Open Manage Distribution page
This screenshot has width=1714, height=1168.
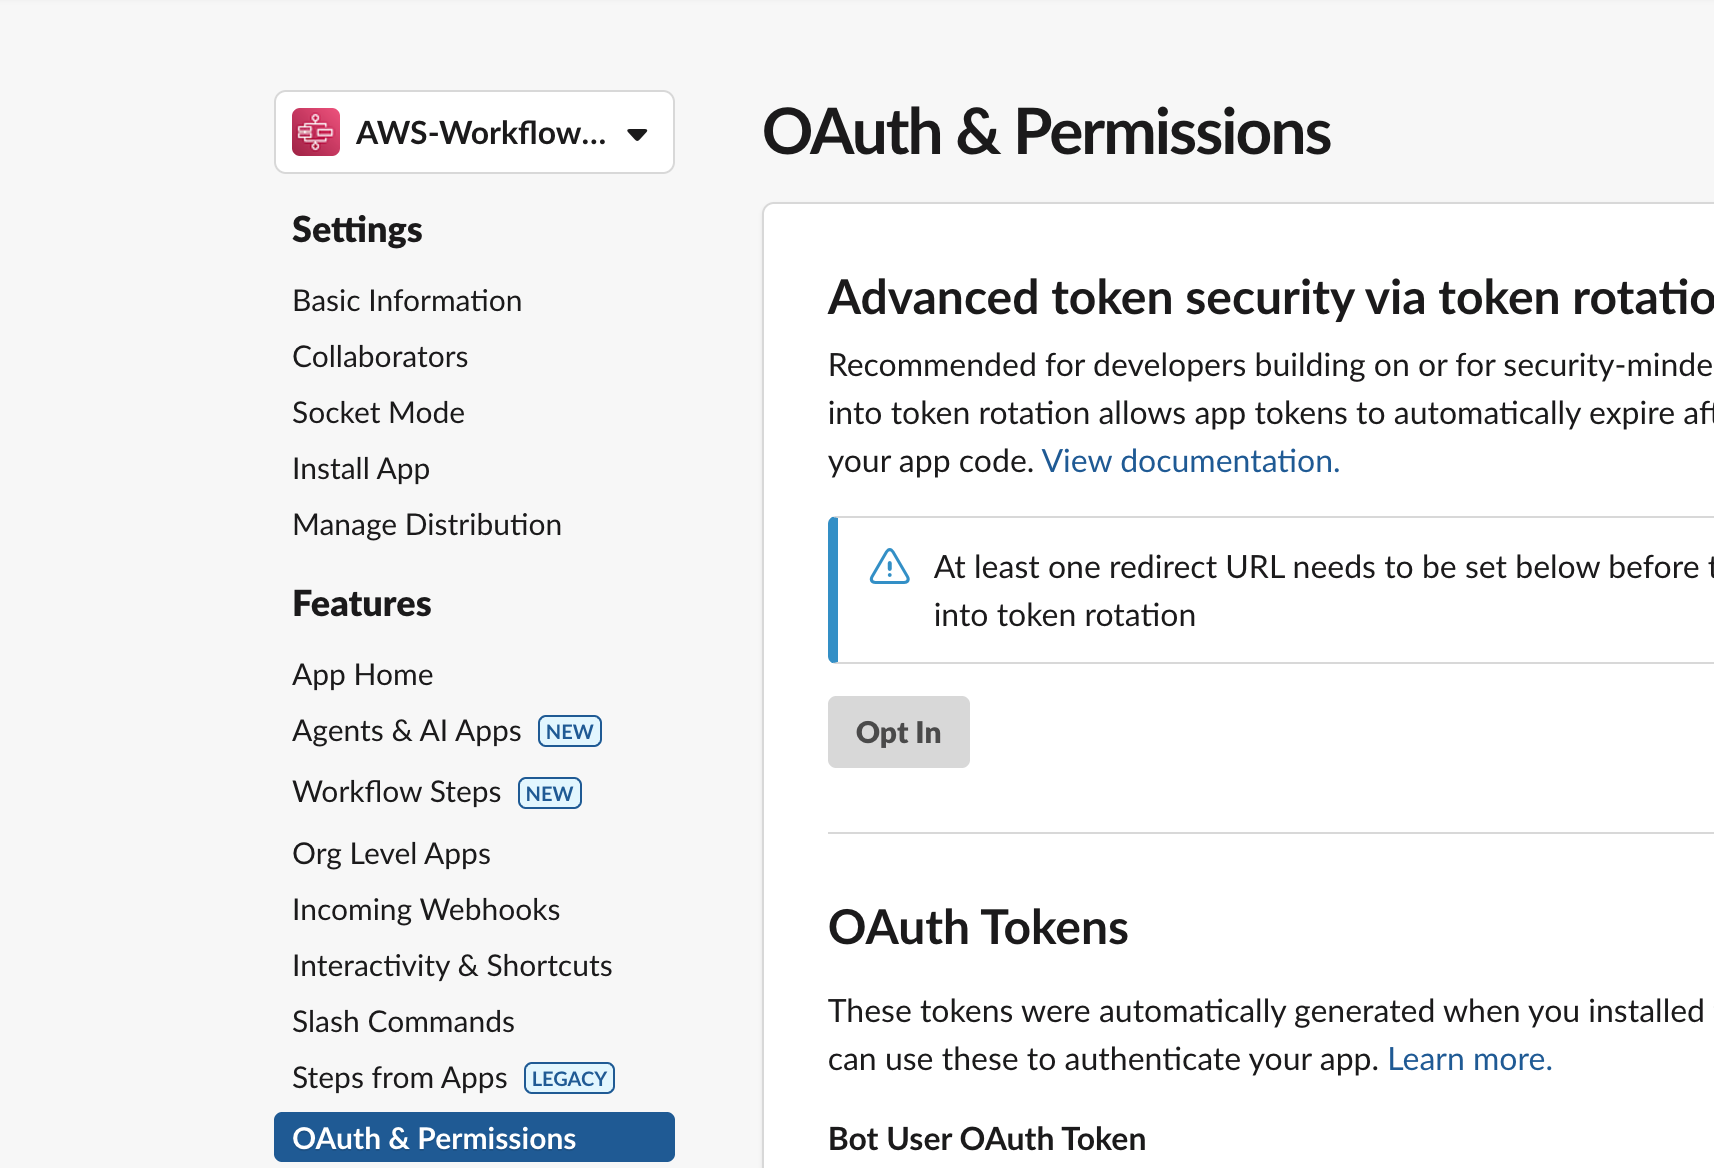tap(427, 525)
